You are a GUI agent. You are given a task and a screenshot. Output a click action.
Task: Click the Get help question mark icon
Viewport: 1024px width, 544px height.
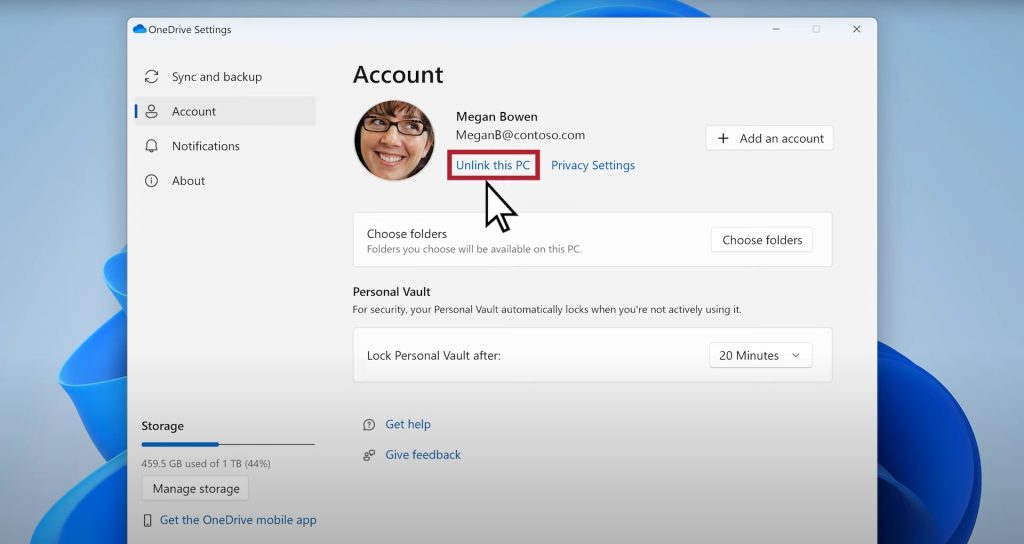(369, 424)
